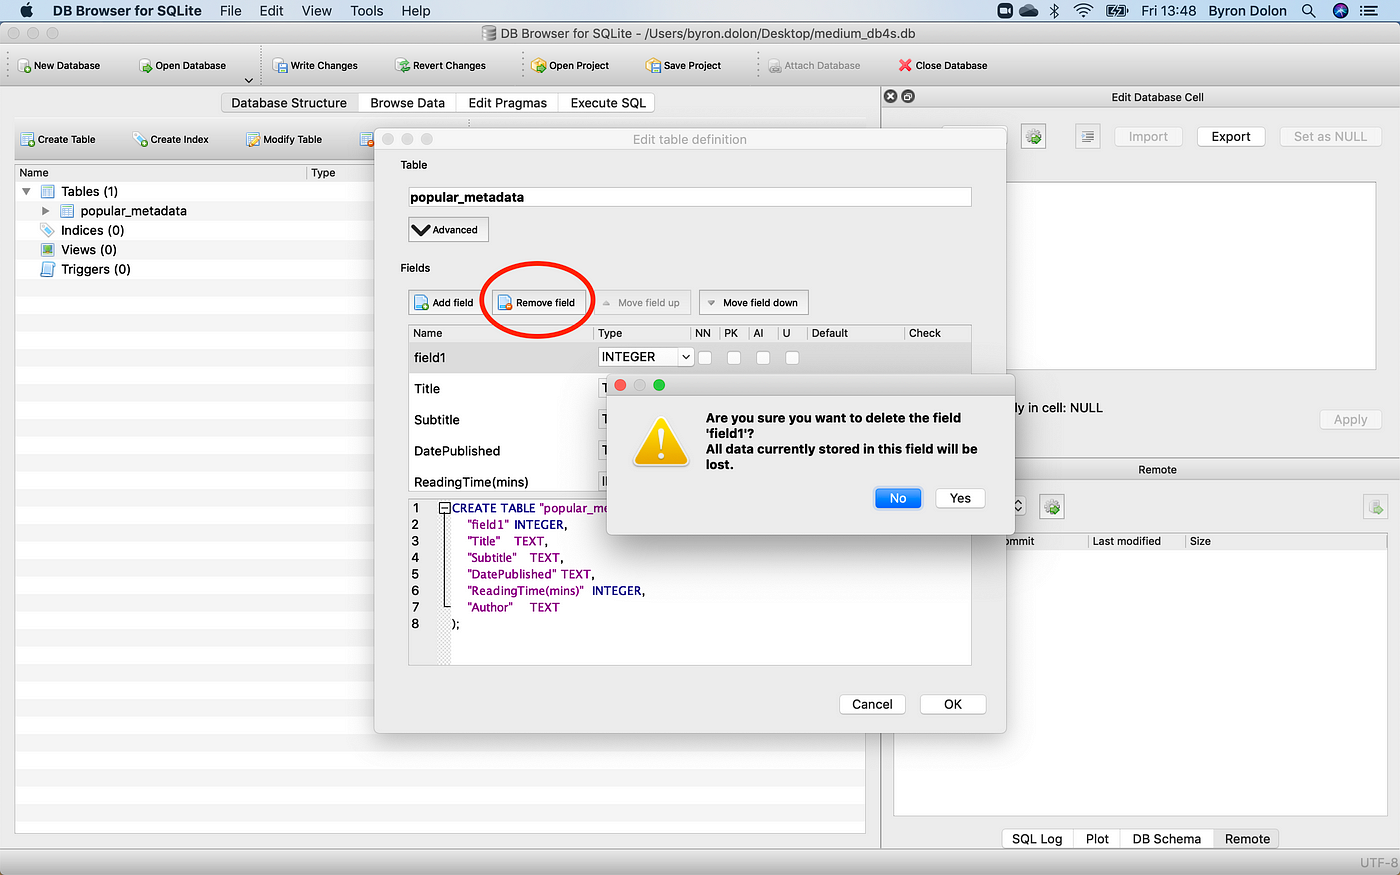This screenshot has height=875, width=1400.
Task: Click the text-format icon next to Import
Action: tap(1088, 137)
